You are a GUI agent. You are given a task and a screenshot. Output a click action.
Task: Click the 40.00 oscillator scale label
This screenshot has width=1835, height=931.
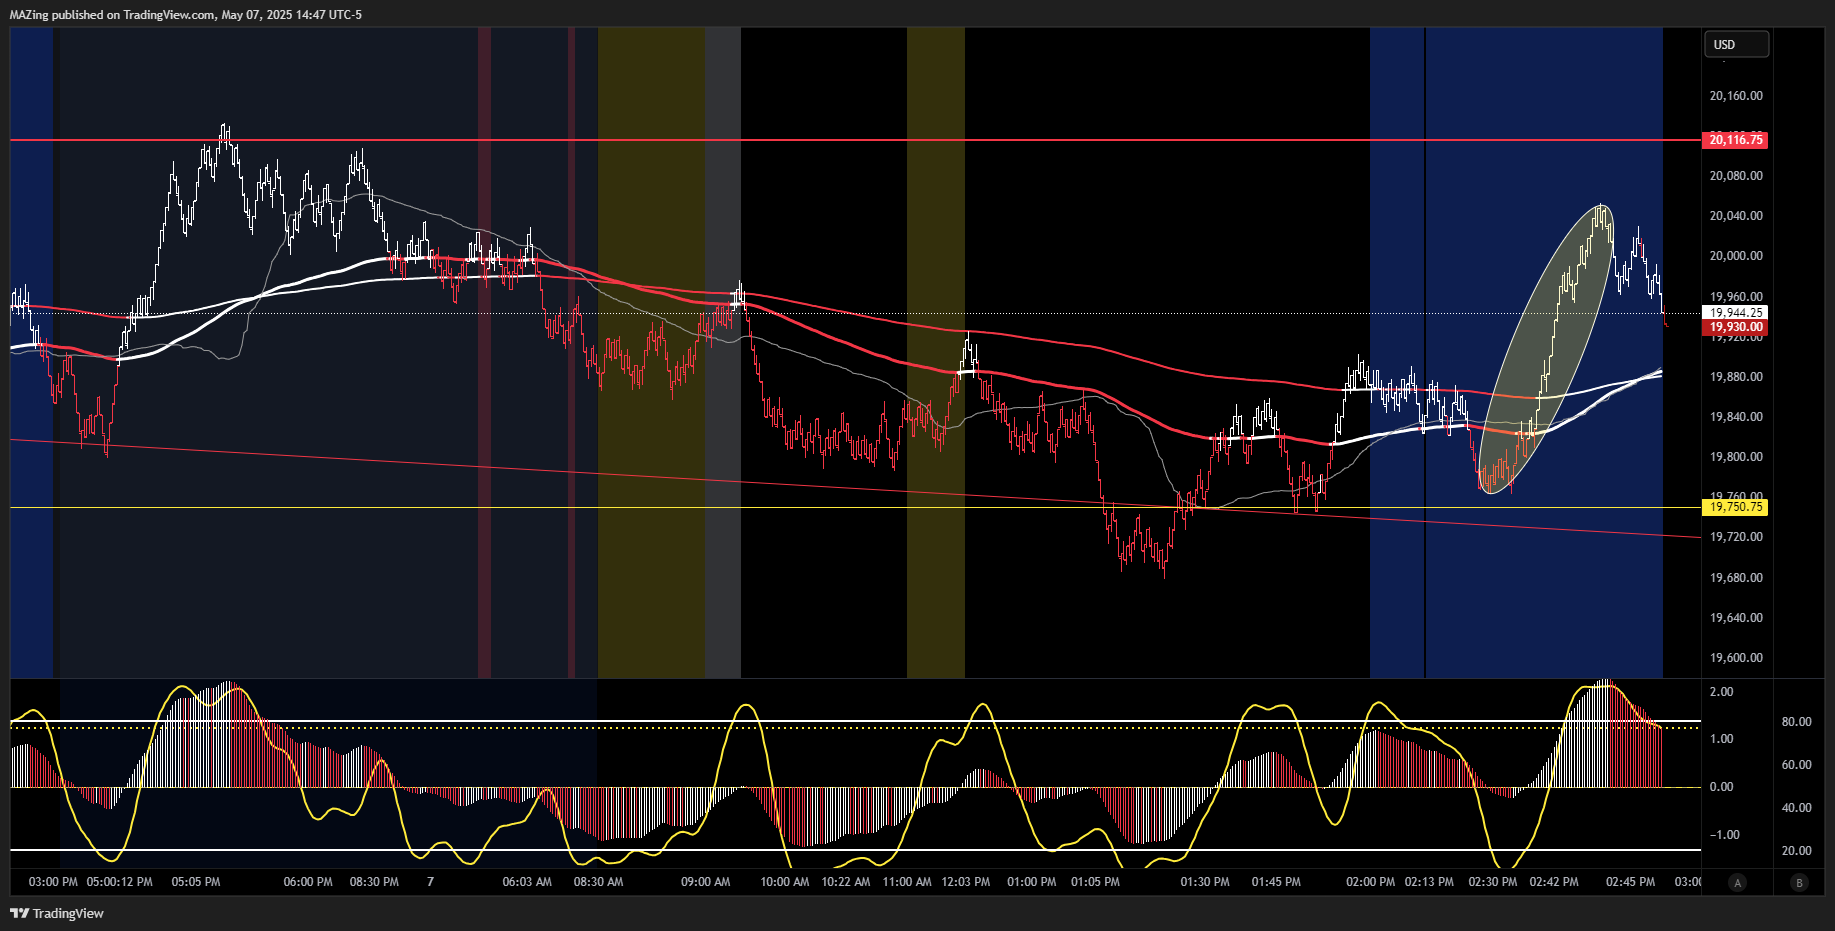pos(1797,808)
